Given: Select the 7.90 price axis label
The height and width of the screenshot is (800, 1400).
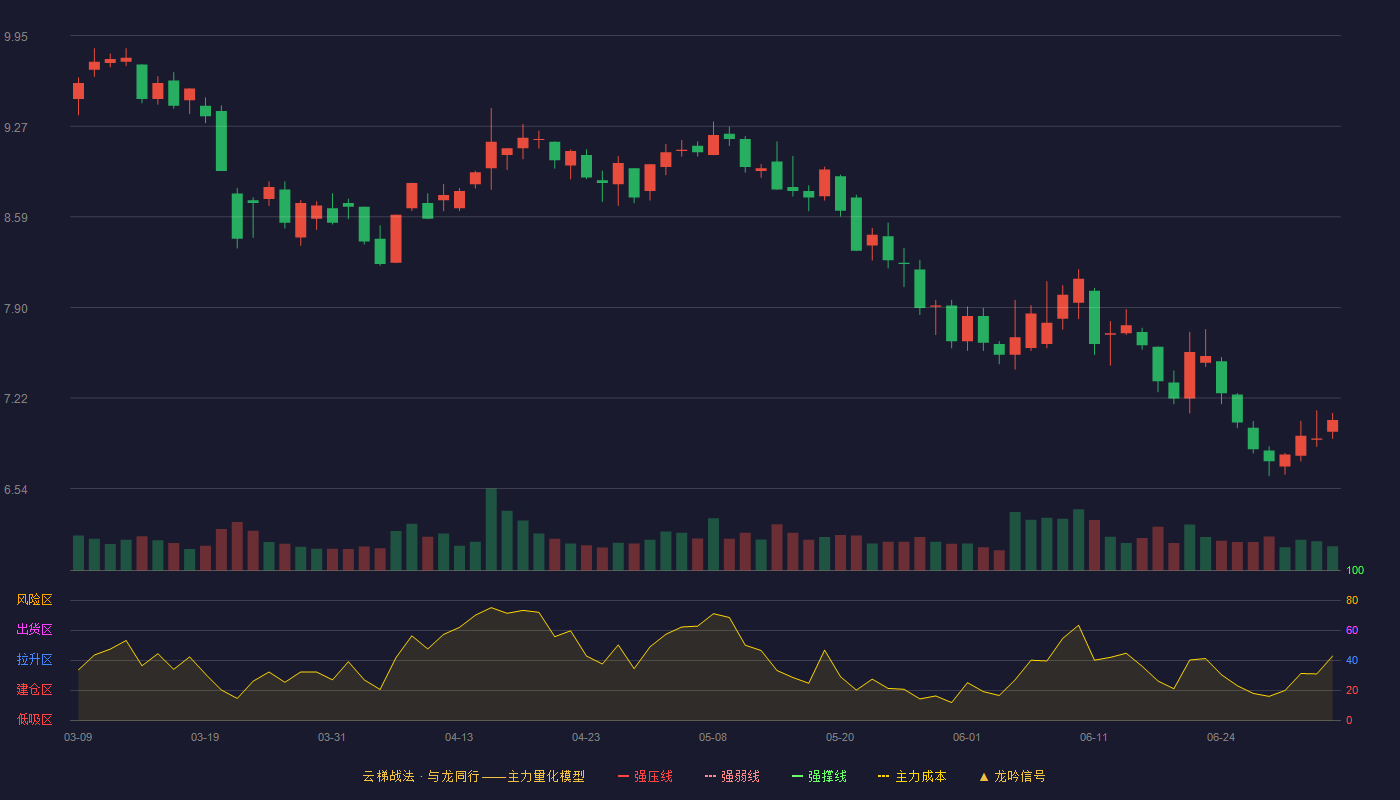Looking at the screenshot, I should (x=16, y=309).
